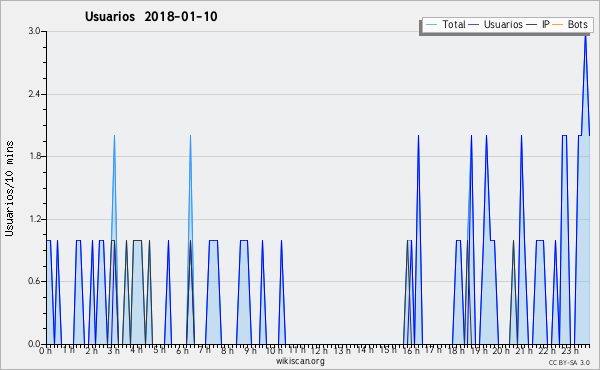This screenshot has width=600, height=370.
Task: Click the 0.0 y-axis value
Action: click(34, 344)
